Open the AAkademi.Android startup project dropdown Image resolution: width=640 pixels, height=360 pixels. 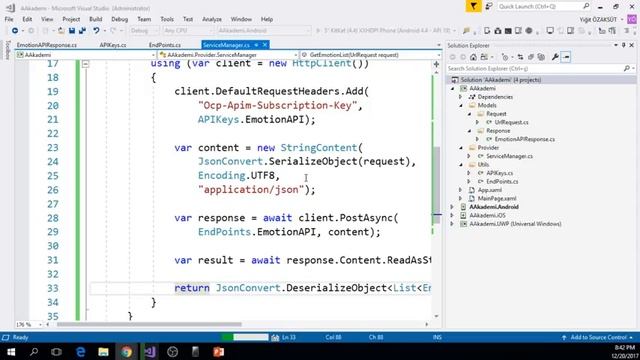(x=264, y=31)
